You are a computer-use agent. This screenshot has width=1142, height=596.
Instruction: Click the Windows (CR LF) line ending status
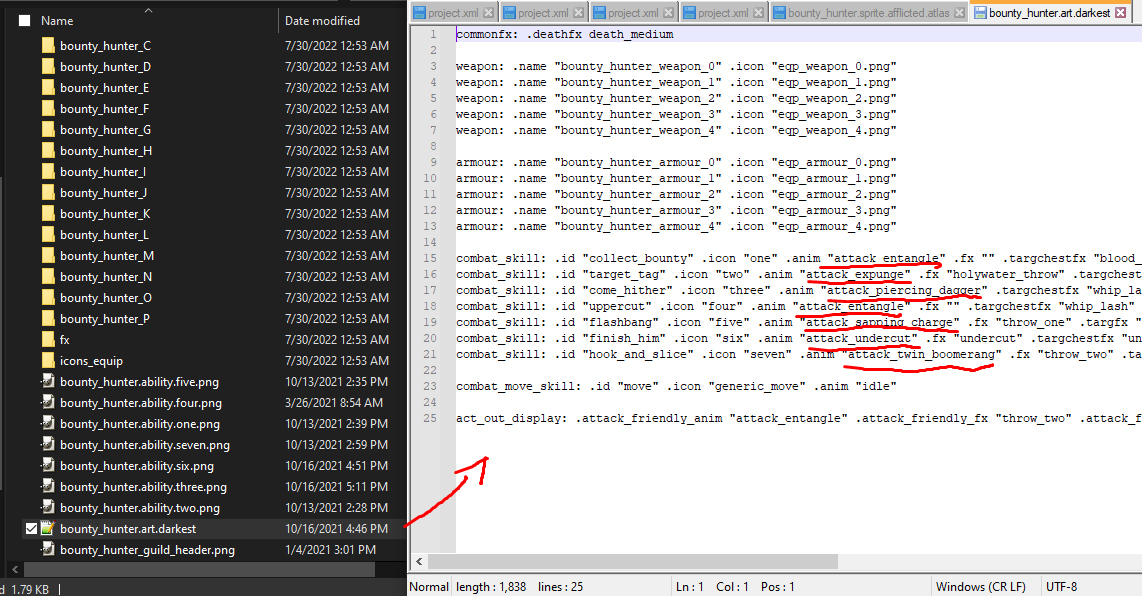pyautogui.click(x=980, y=587)
